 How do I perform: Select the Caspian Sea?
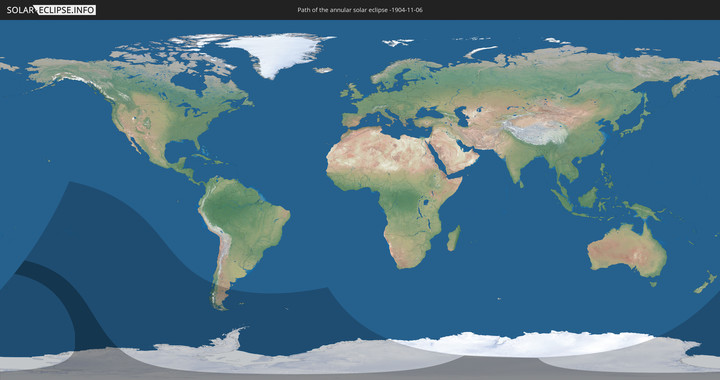click(x=463, y=117)
